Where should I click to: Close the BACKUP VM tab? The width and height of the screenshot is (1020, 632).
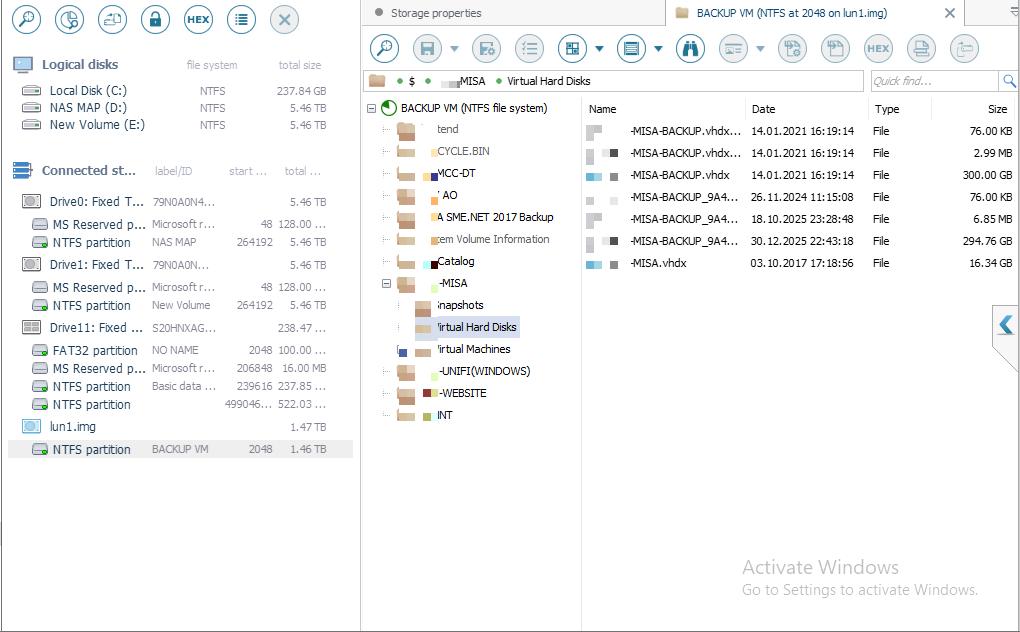950,13
